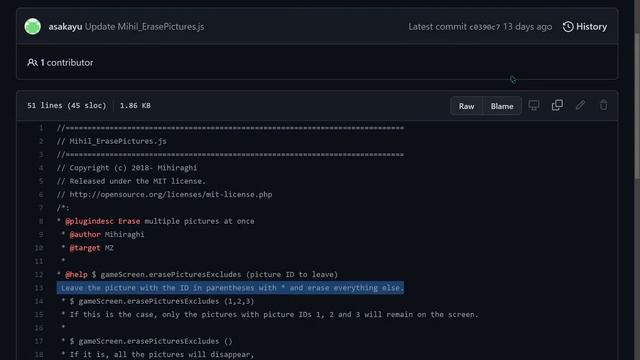Select line number 4

[x=41, y=168]
